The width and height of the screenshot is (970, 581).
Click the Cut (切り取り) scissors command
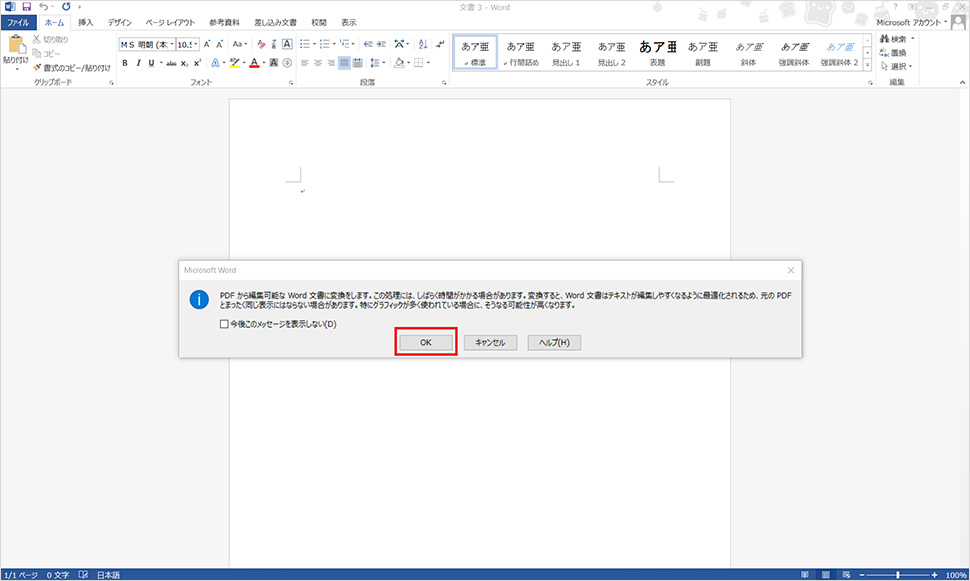(51, 40)
